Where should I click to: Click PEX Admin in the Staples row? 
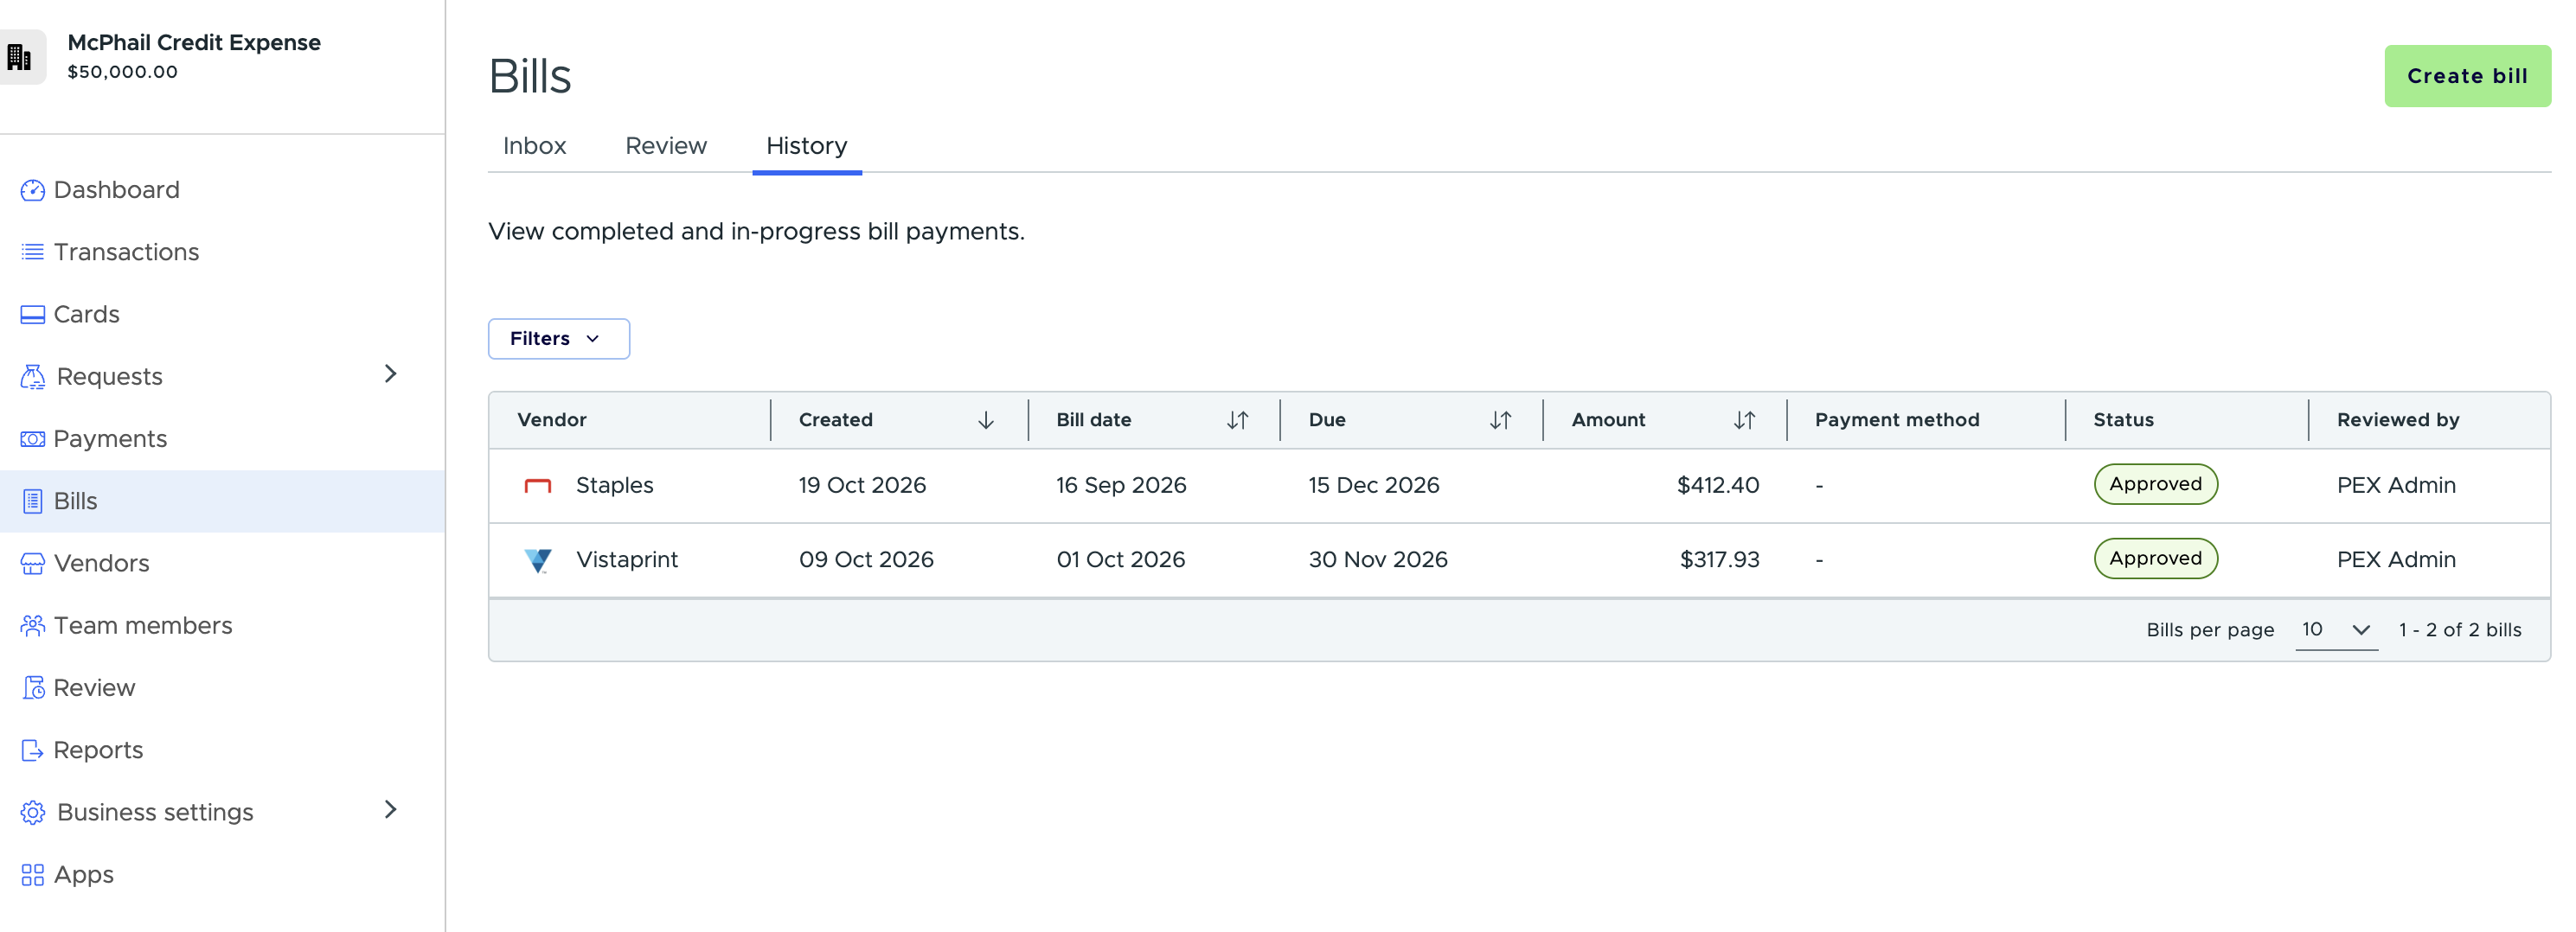(x=2396, y=486)
